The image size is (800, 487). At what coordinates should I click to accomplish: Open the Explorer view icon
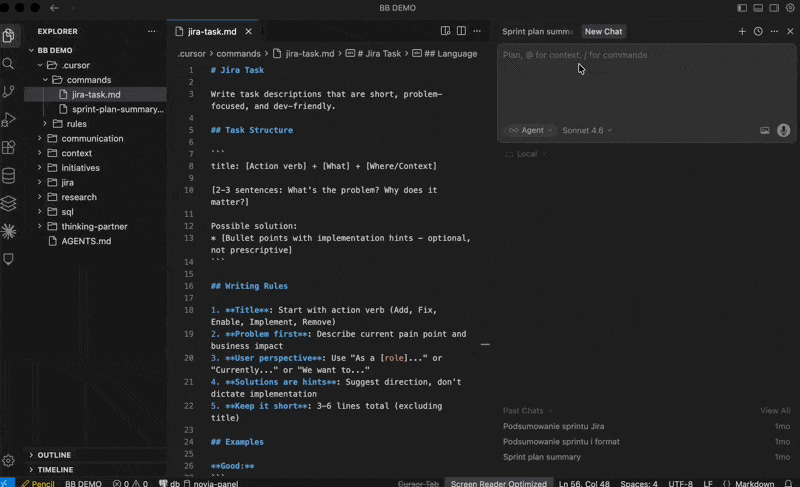(x=9, y=36)
